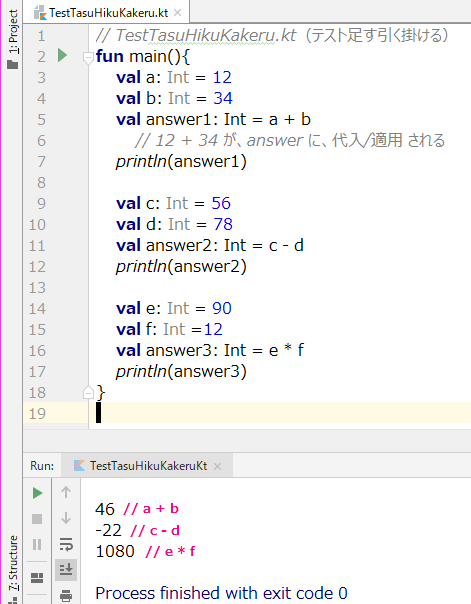The width and height of the screenshot is (471, 604).
Task: Open the Structure tool window
Action: [x=13, y=568]
